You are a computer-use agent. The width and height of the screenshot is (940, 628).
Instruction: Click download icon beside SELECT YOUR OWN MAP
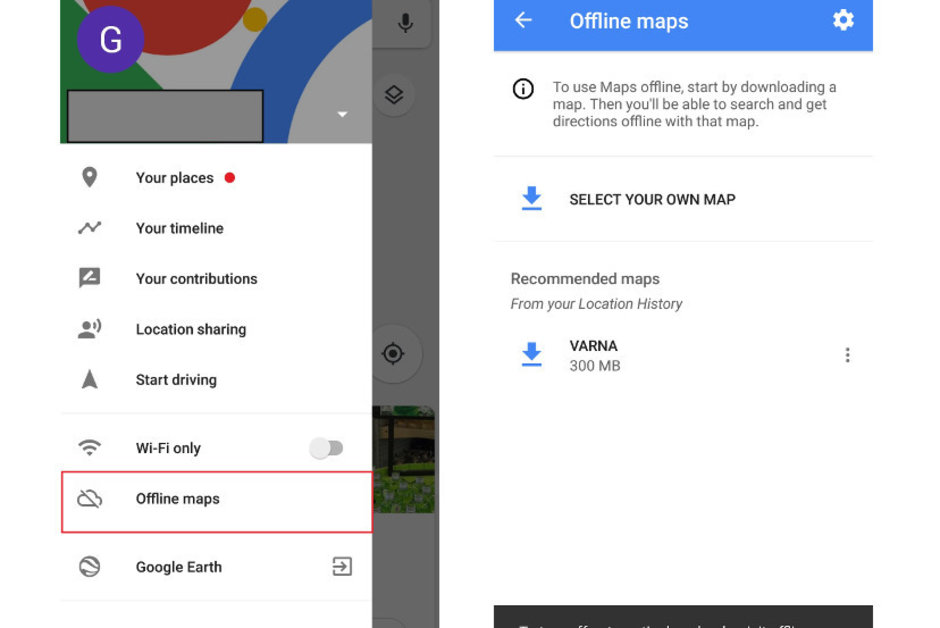tap(531, 198)
